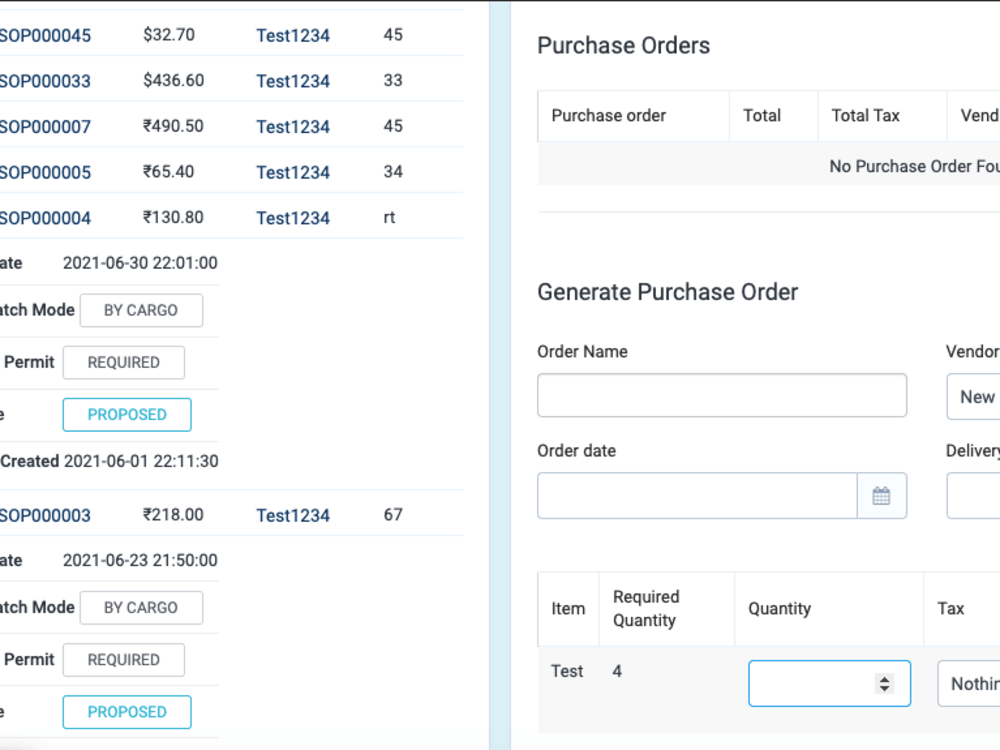Click BY CARGO button under SOP000004
Image resolution: width=1000 pixels, height=750 pixels.
(141, 310)
